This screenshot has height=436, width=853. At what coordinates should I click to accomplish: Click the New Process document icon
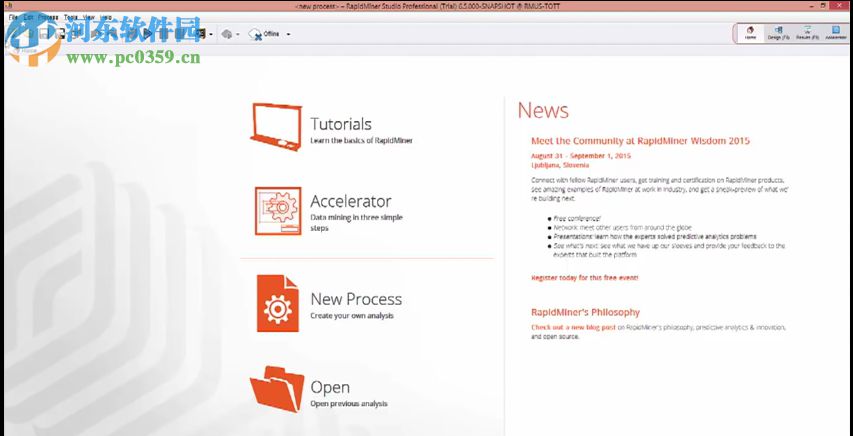click(x=277, y=303)
